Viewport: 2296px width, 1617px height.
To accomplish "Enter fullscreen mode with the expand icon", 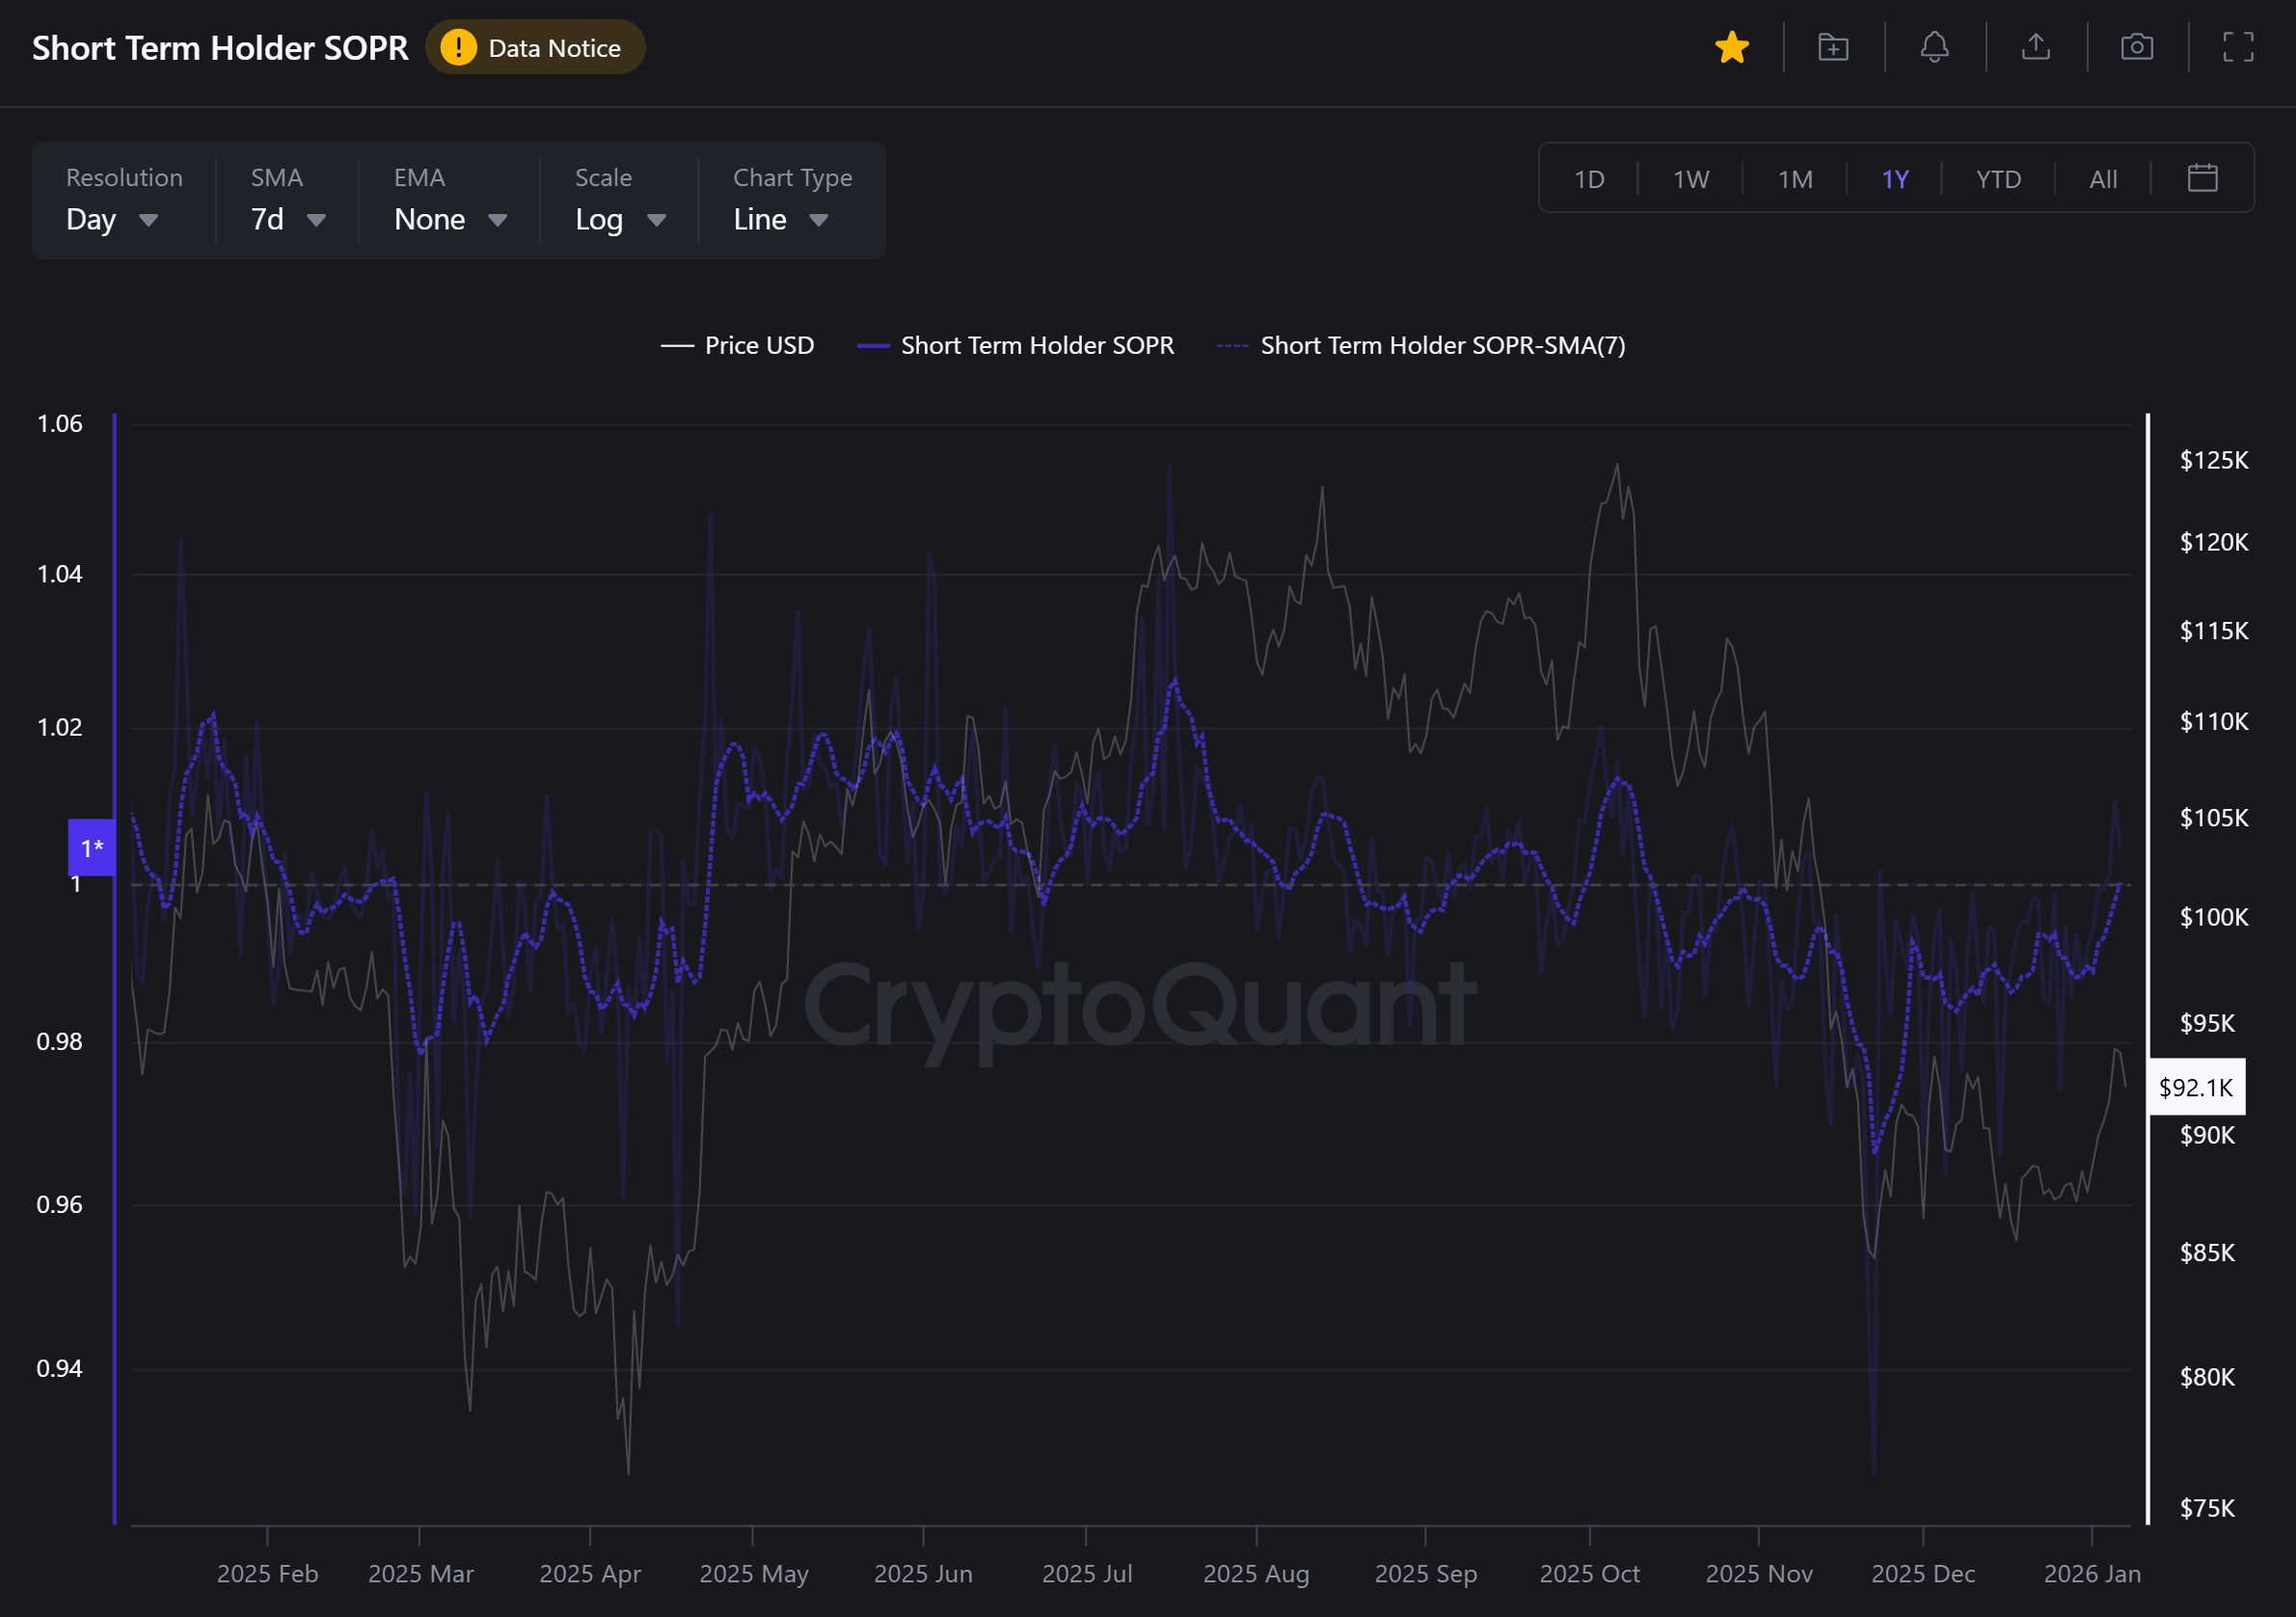I will pos(2238,47).
